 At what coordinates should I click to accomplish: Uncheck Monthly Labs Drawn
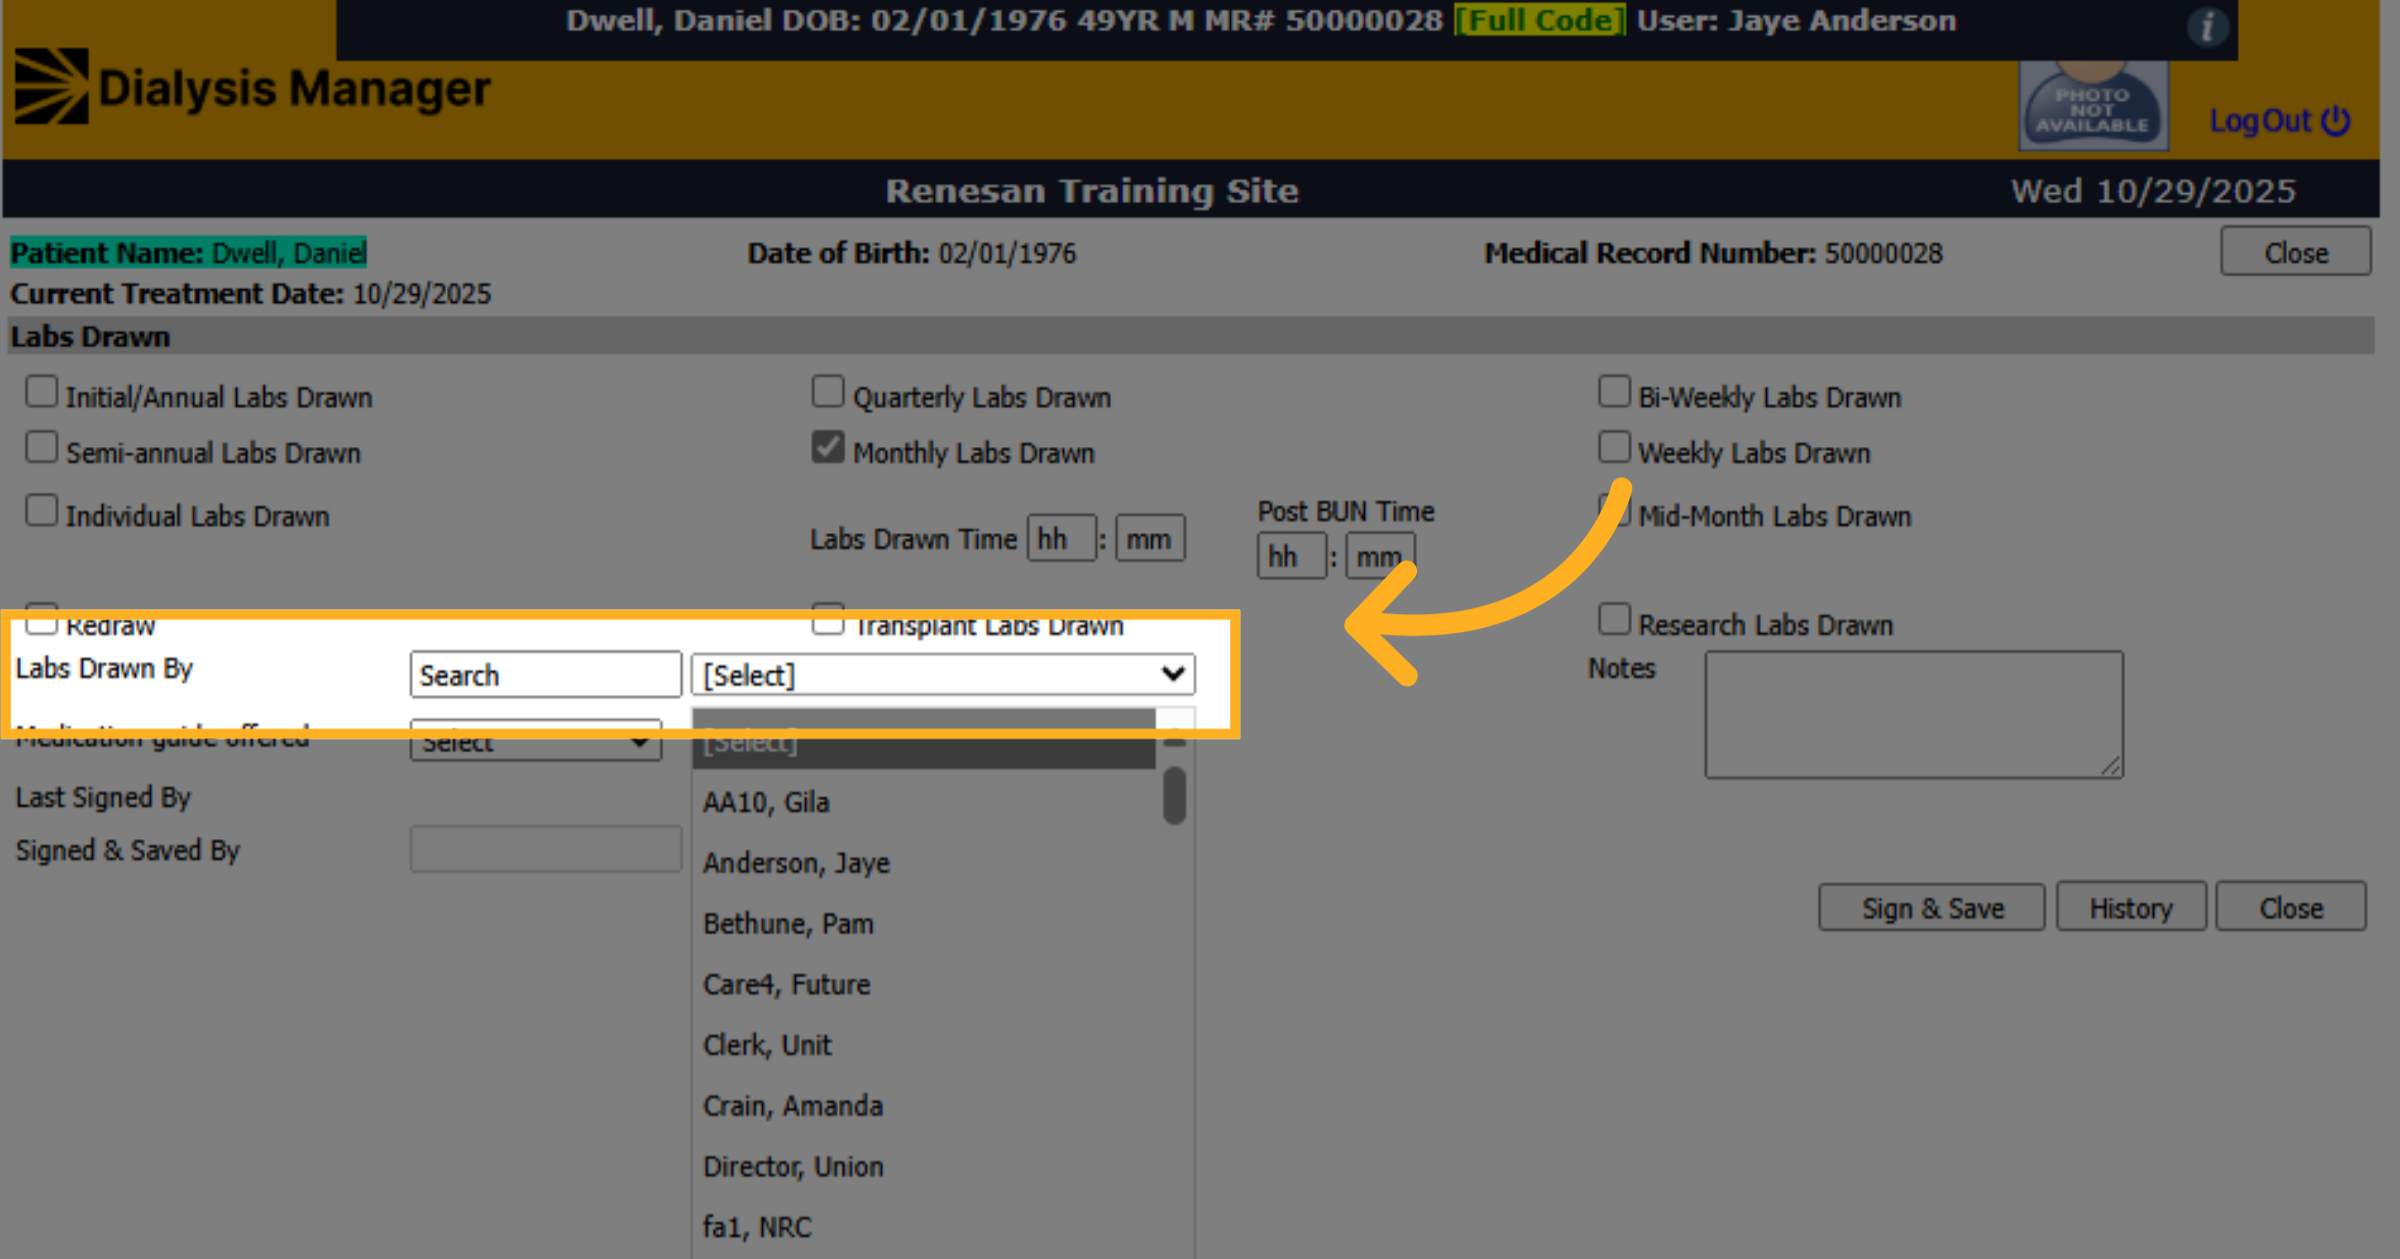click(828, 447)
